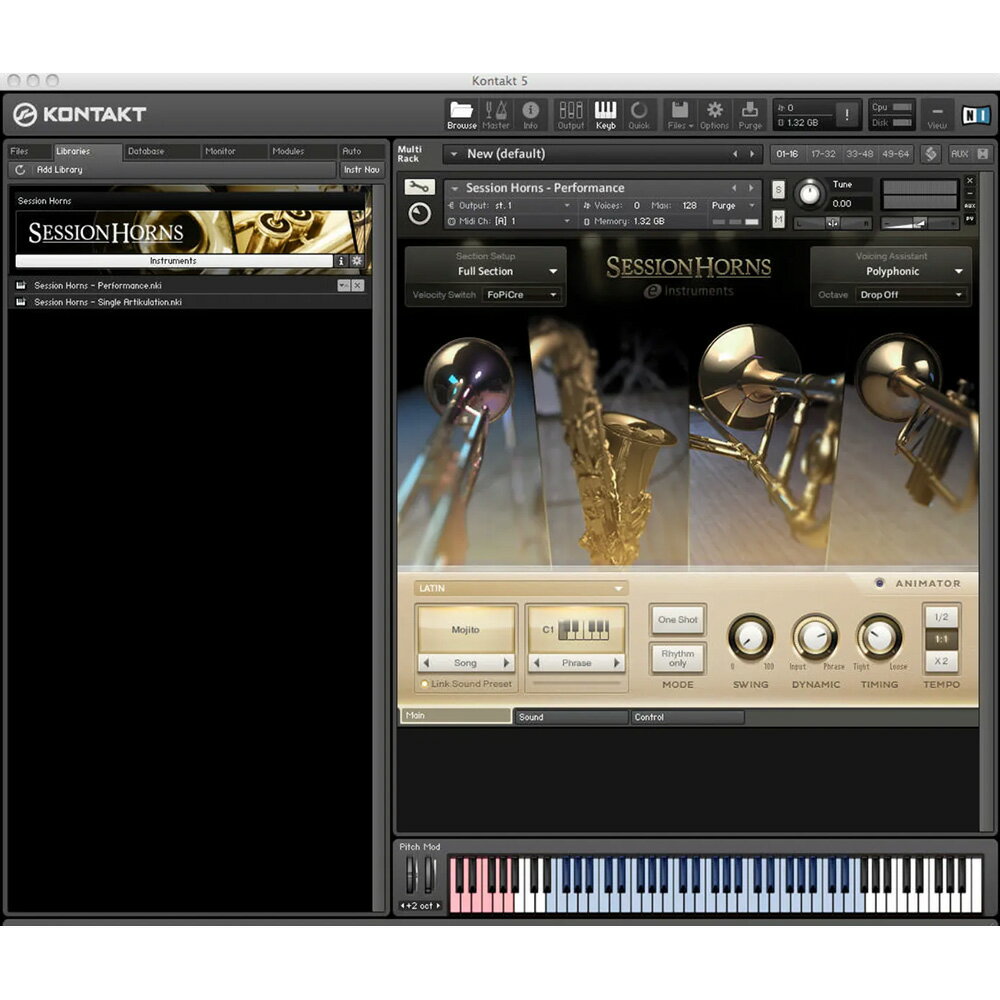The image size is (1000, 1000).
Task: Click Session Horns library settings gear
Action: 357,261
